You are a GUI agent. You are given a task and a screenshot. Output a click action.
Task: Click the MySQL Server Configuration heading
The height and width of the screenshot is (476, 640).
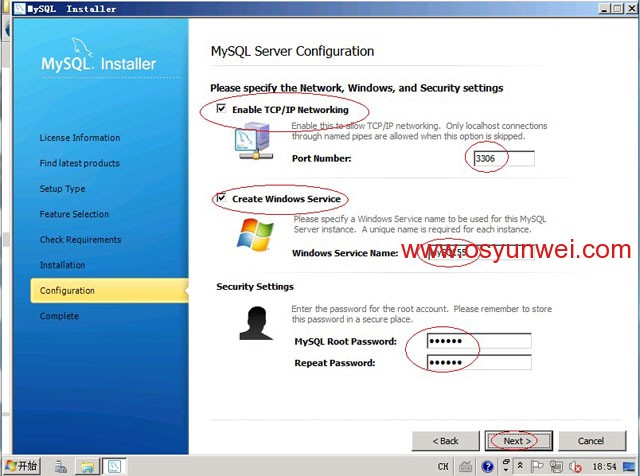point(292,51)
